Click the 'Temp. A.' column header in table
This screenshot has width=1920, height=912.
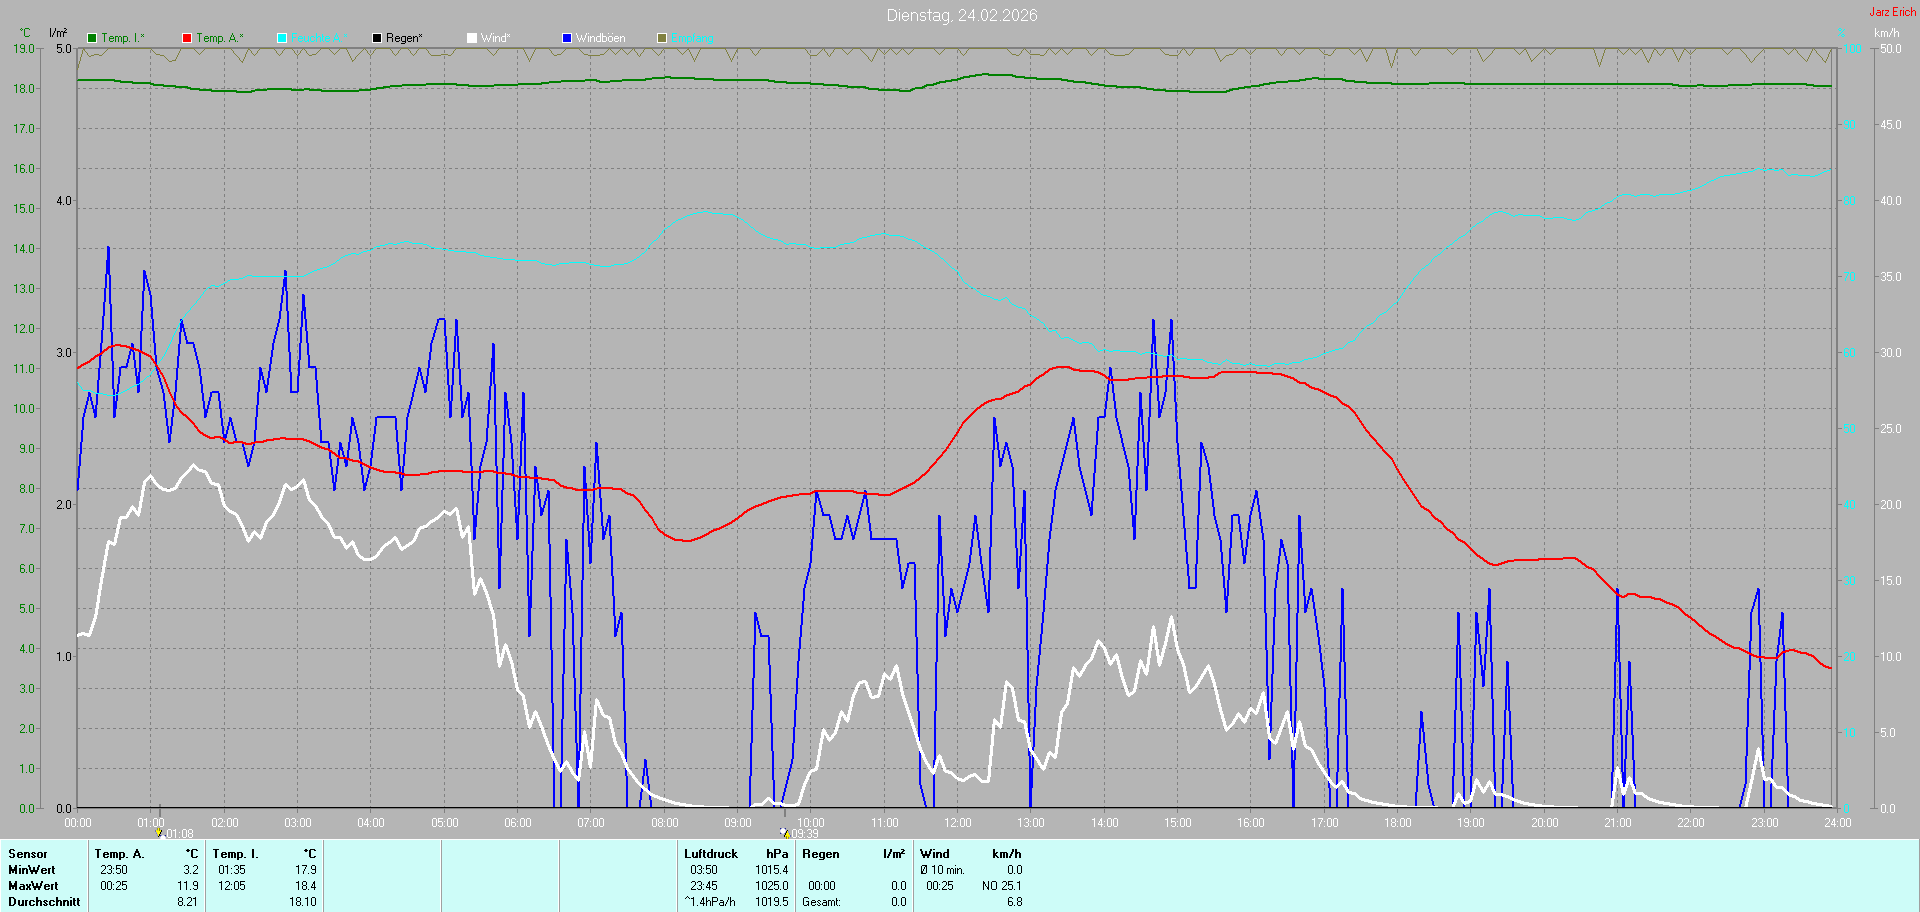click(120, 854)
